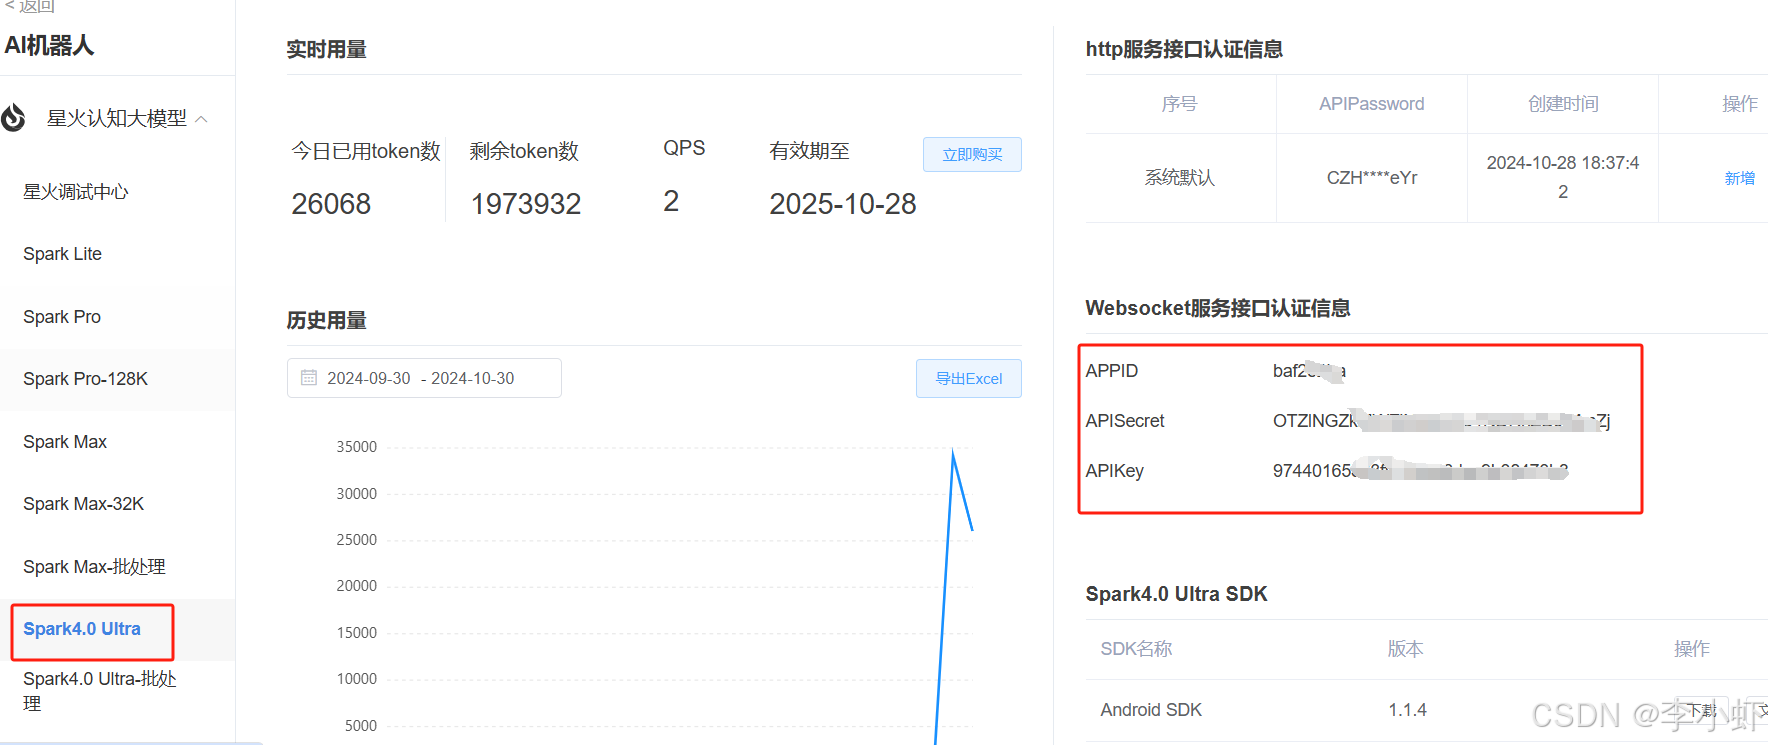This screenshot has width=1768, height=745.
Task: Click the 35000 y-axis label
Action: 356,447
